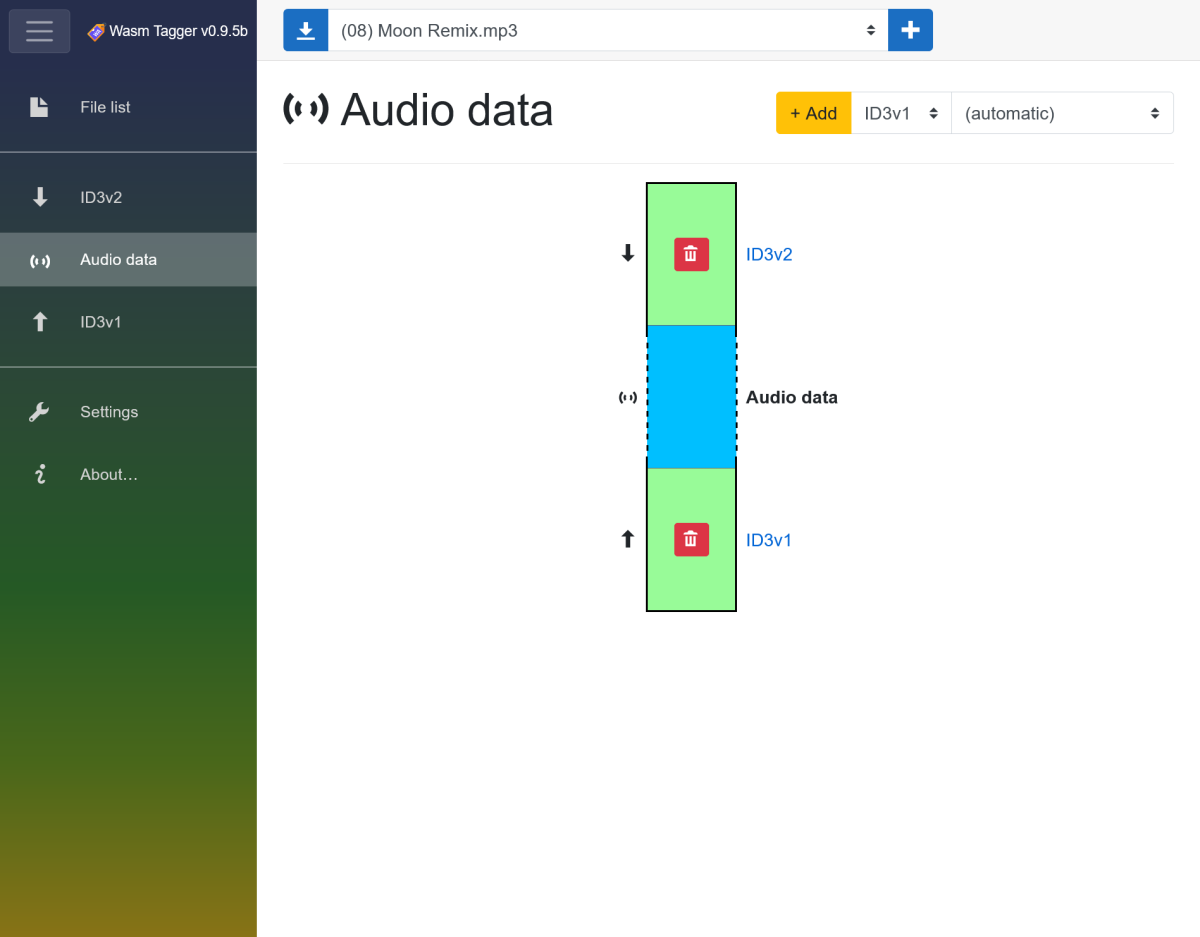Expand the (automatic) version dropdown

pyautogui.click(x=1062, y=113)
